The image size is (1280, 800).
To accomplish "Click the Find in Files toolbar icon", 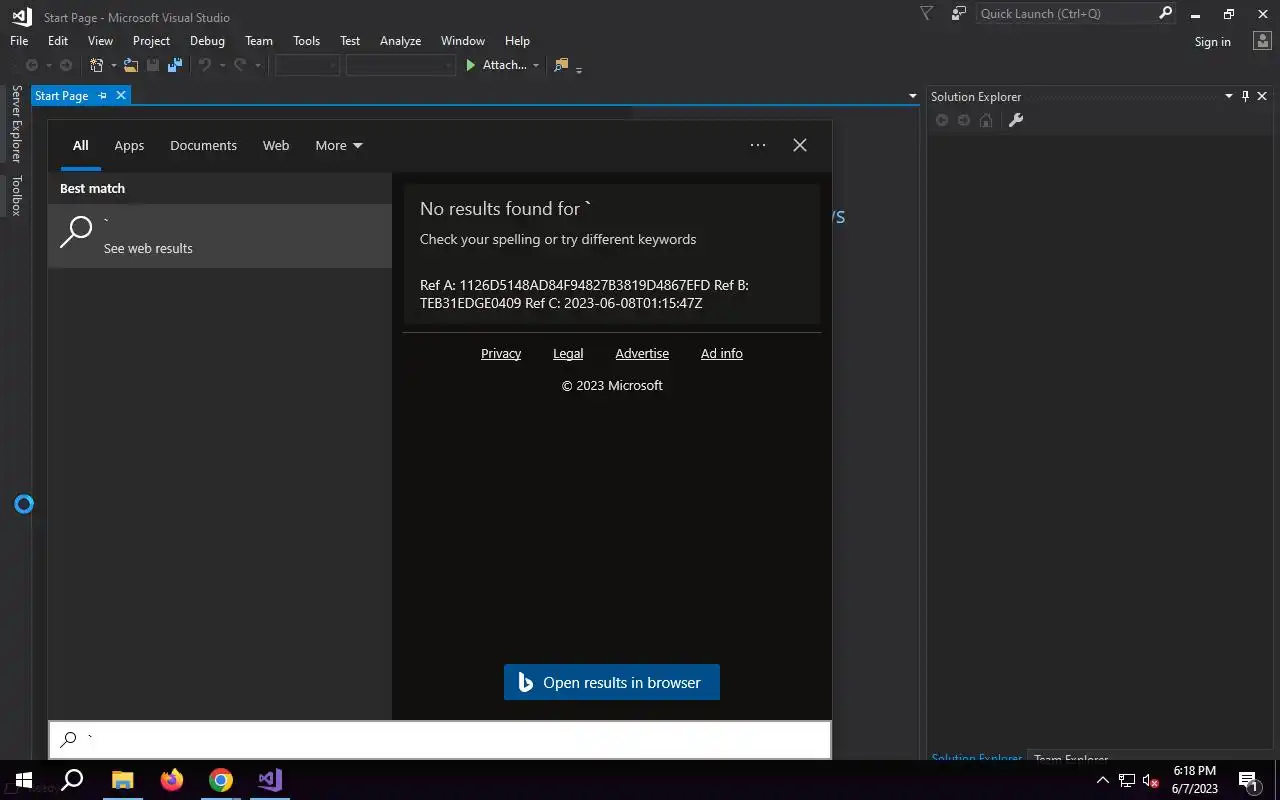I will point(561,65).
